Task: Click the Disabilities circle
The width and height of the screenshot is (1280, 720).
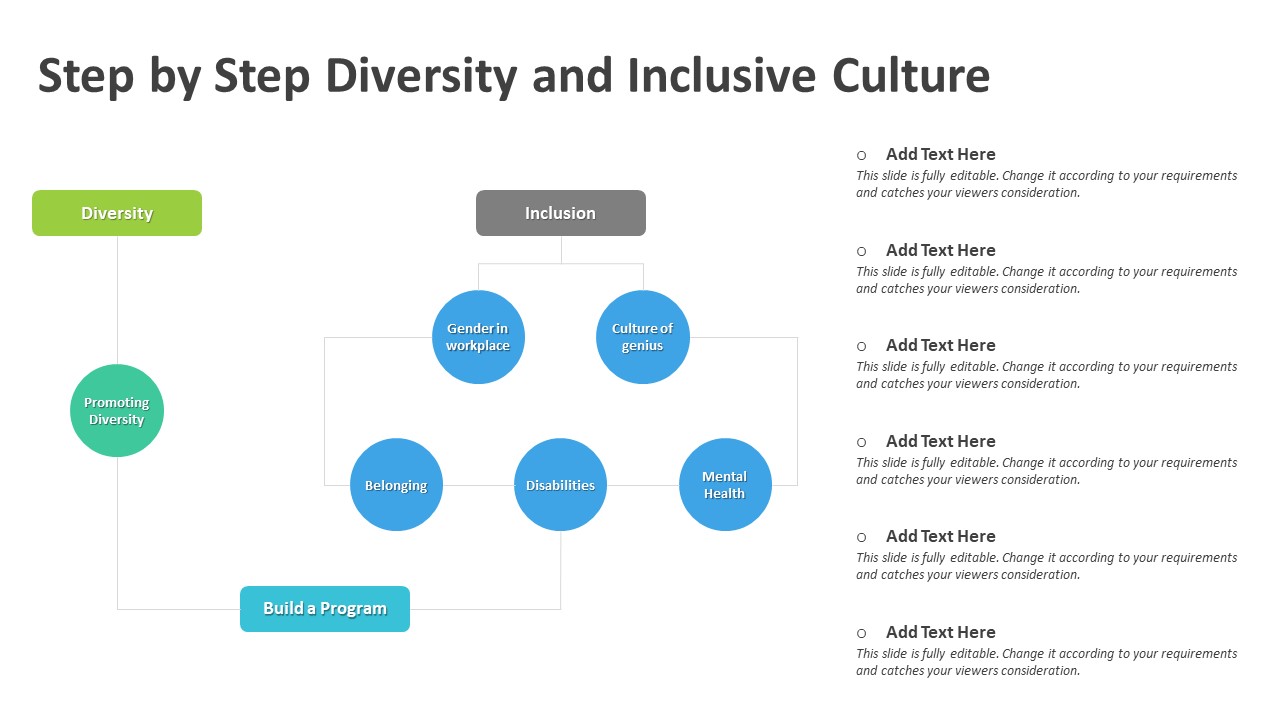Action: click(x=560, y=485)
